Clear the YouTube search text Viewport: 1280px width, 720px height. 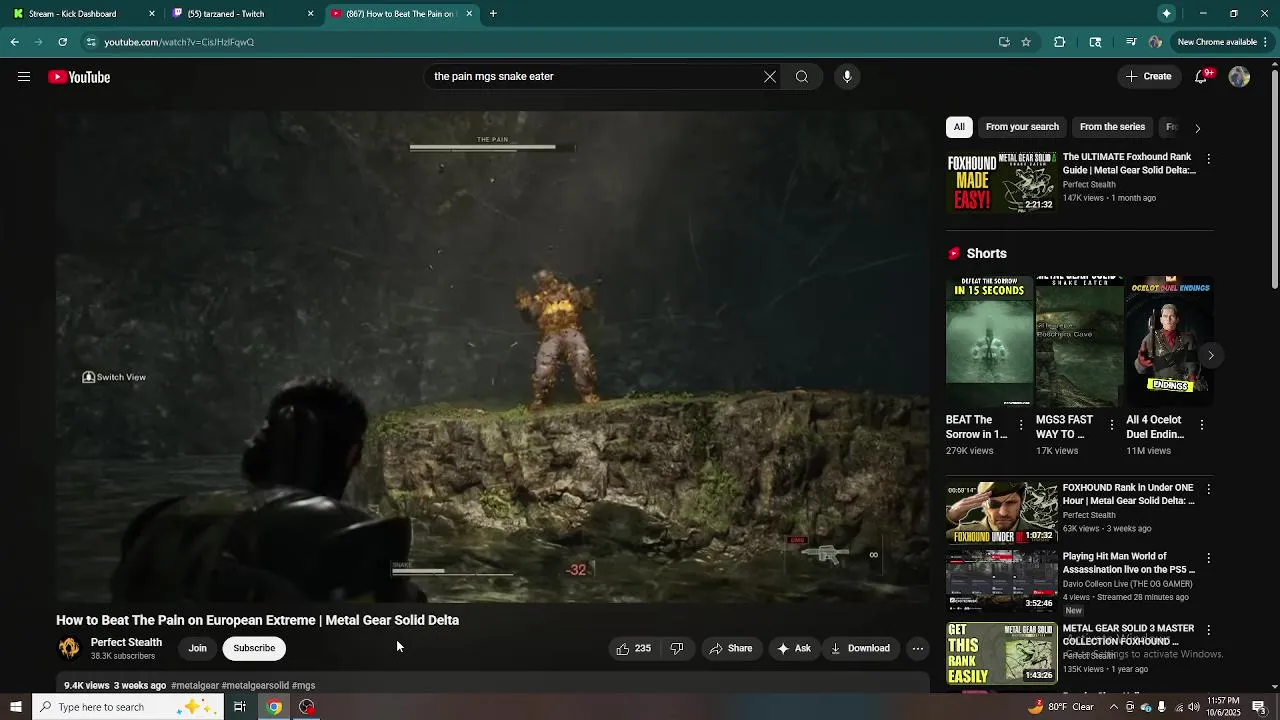pyautogui.click(x=770, y=77)
